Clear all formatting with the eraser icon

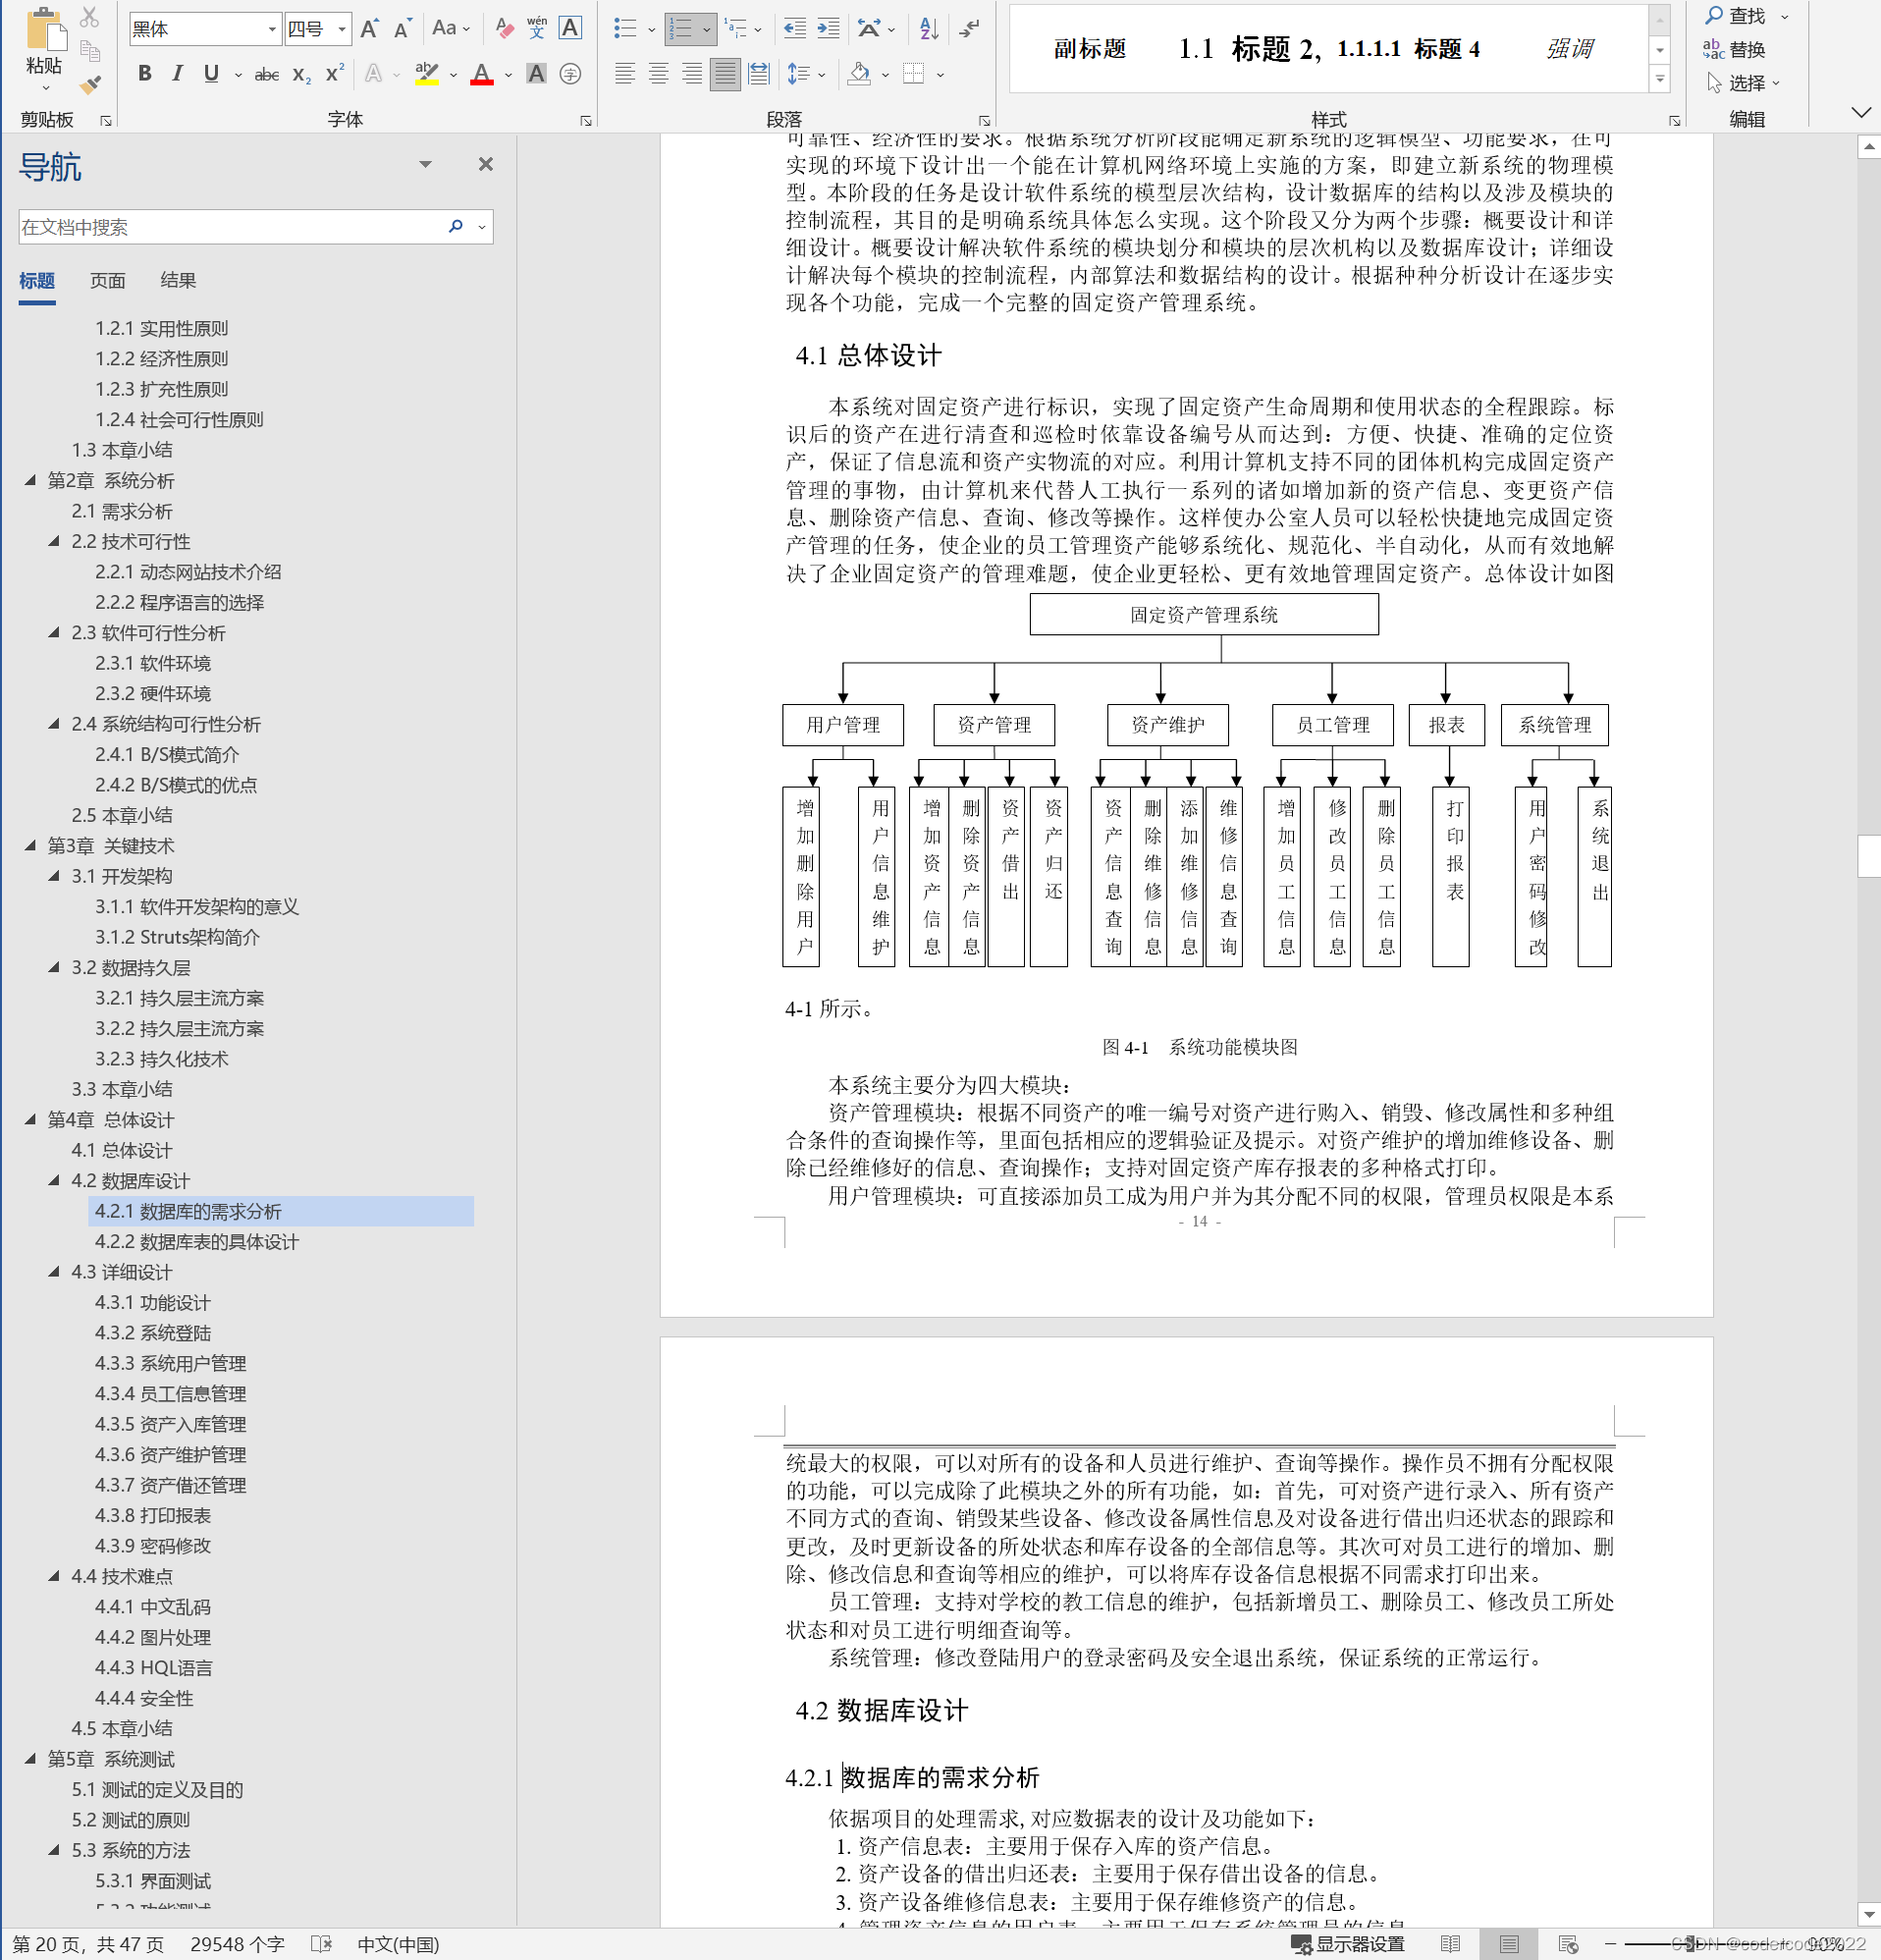[x=505, y=29]
